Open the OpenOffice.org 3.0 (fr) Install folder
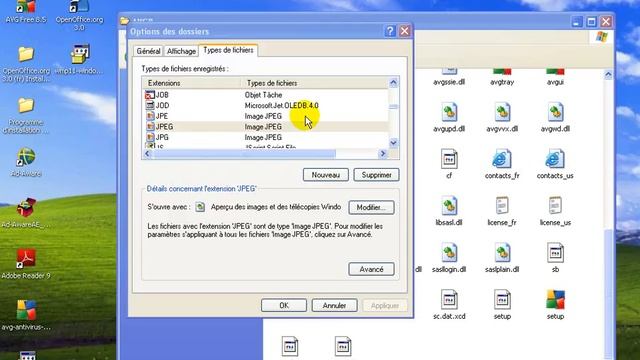 click(26, 64)
